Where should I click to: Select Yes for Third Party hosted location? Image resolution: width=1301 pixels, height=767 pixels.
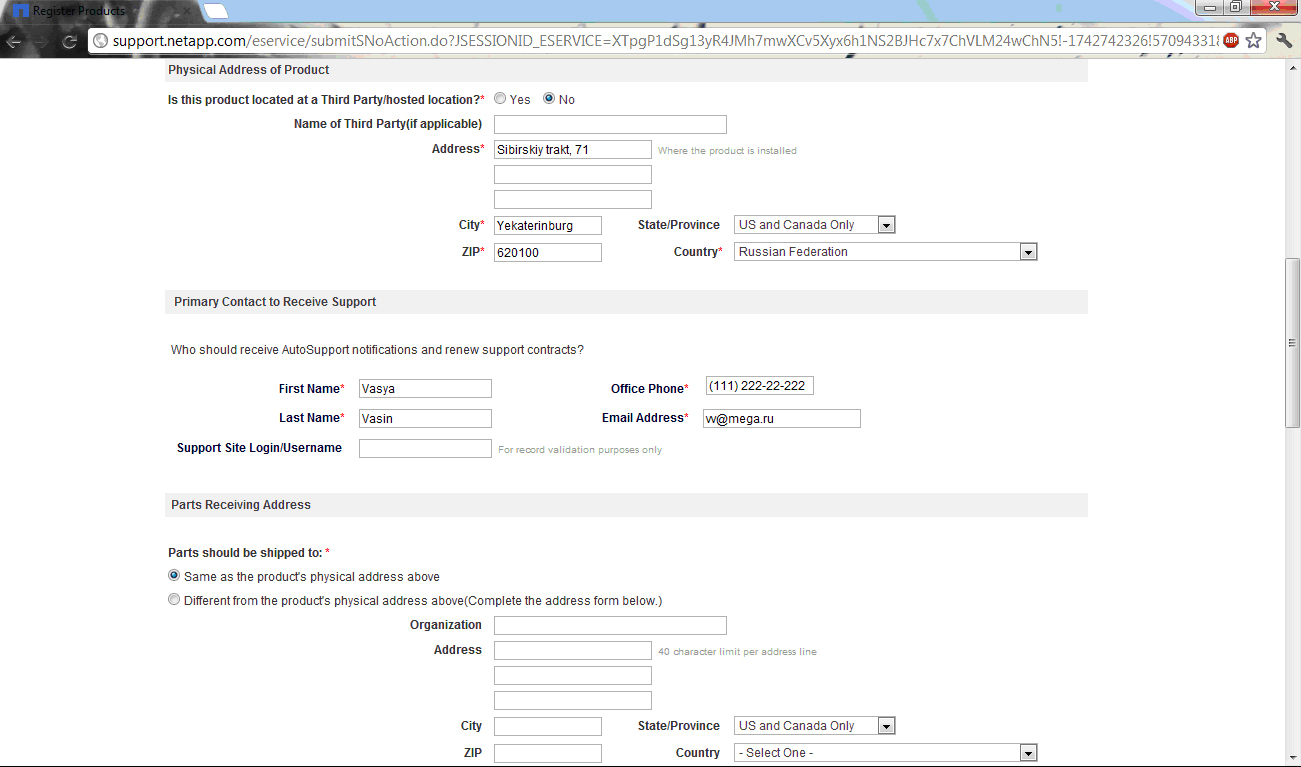point(500,99)
